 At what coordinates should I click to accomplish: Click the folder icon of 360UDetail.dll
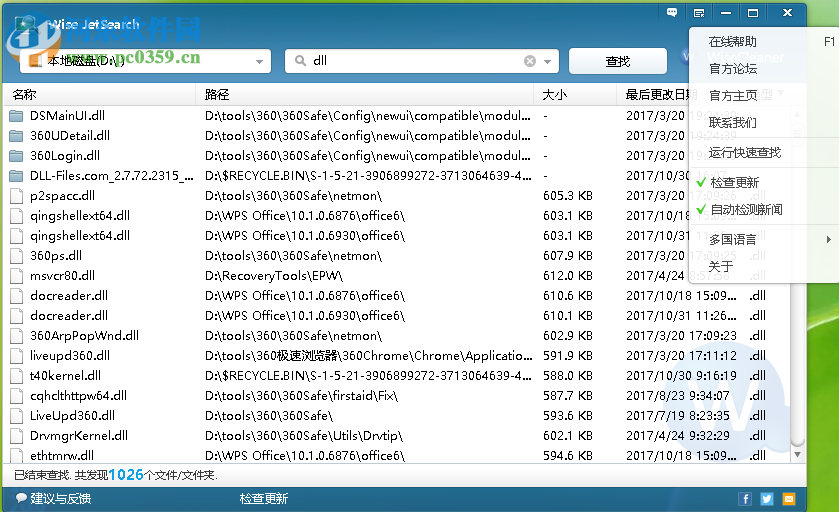[16, 136]
